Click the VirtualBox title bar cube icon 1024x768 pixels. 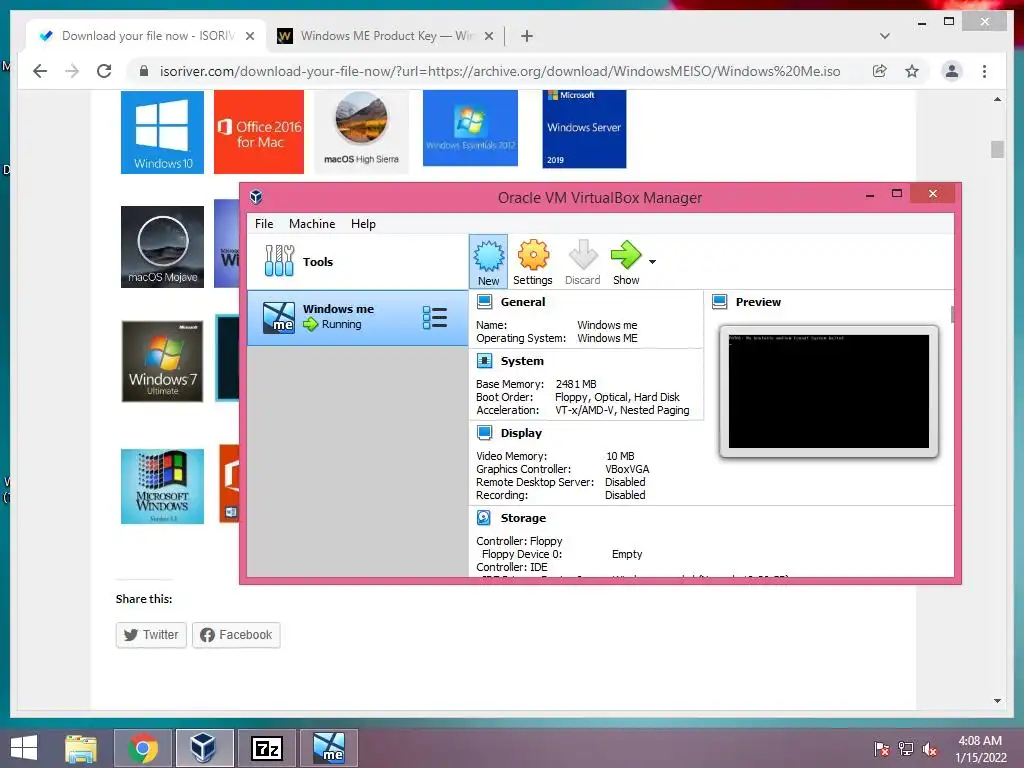click(x=256, y=197)
